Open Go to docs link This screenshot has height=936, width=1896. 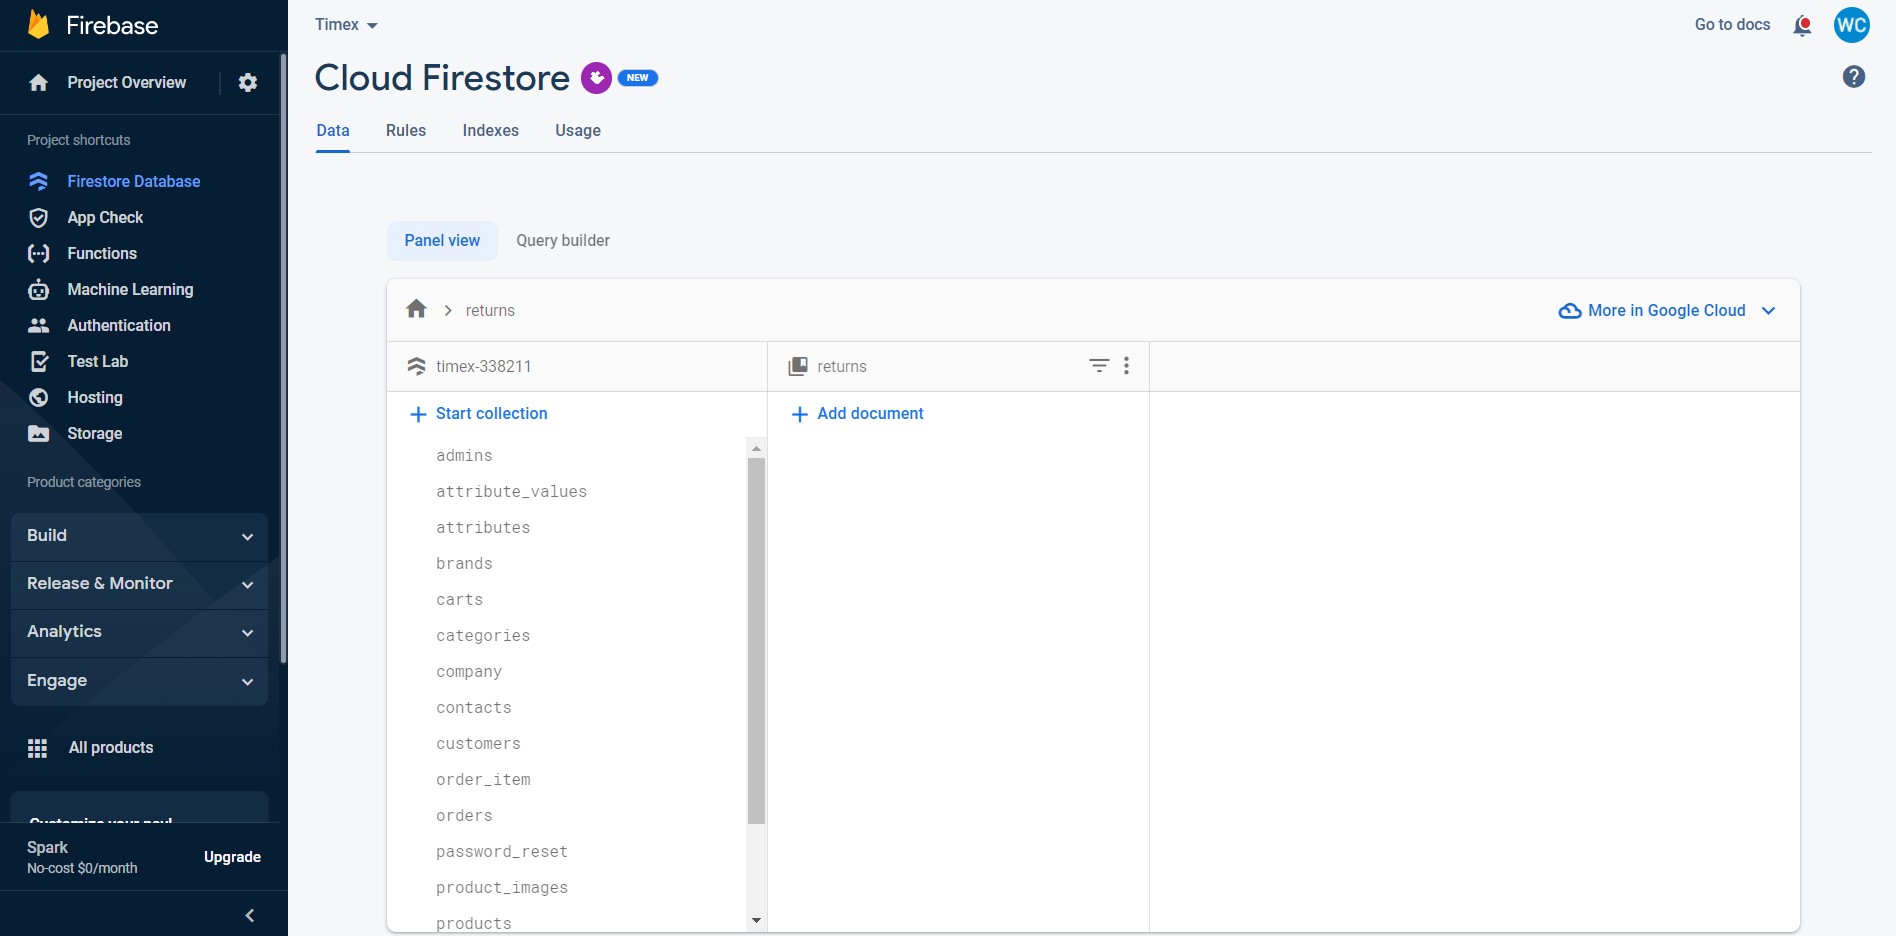[1732, 25]
